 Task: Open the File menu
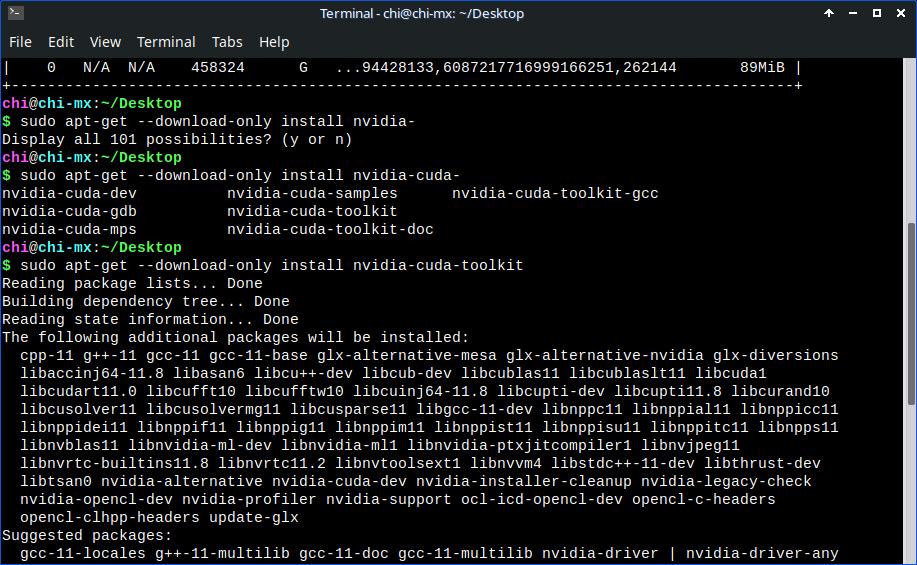(20, 42)
